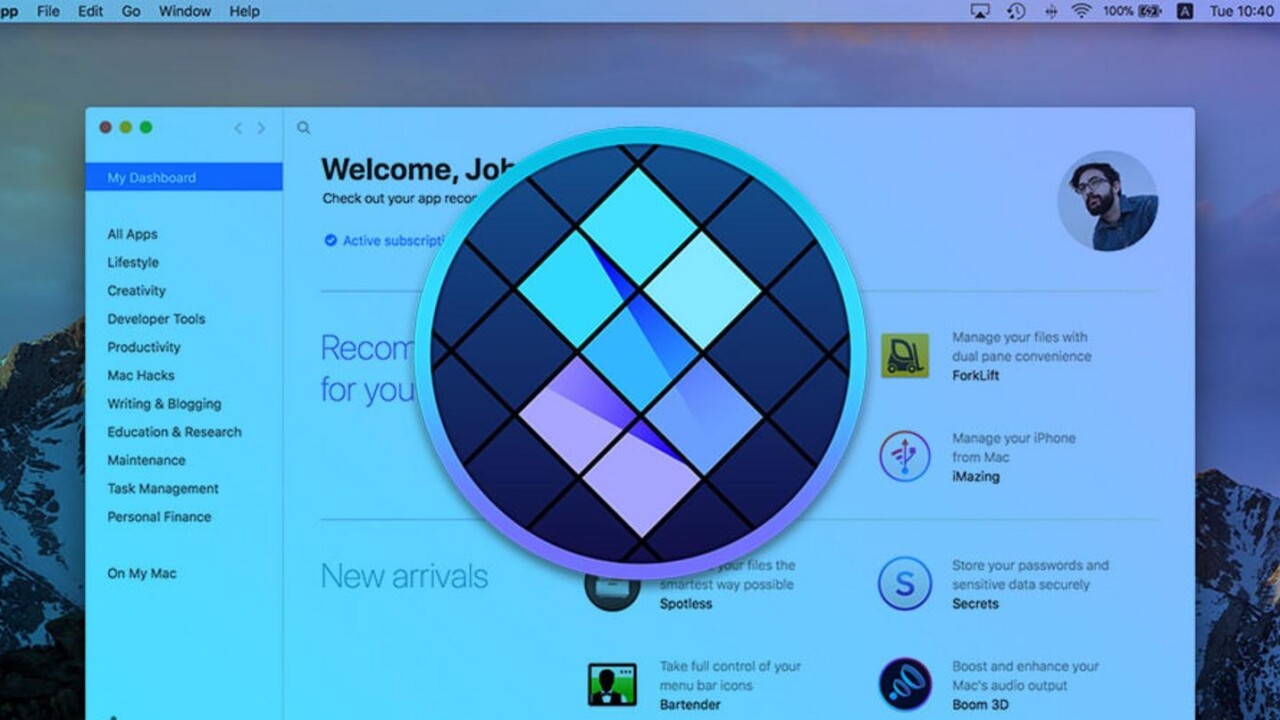Select Developer Tools category
The height and width of the screenshot is (720, 1280).
(x=156, y=319)
